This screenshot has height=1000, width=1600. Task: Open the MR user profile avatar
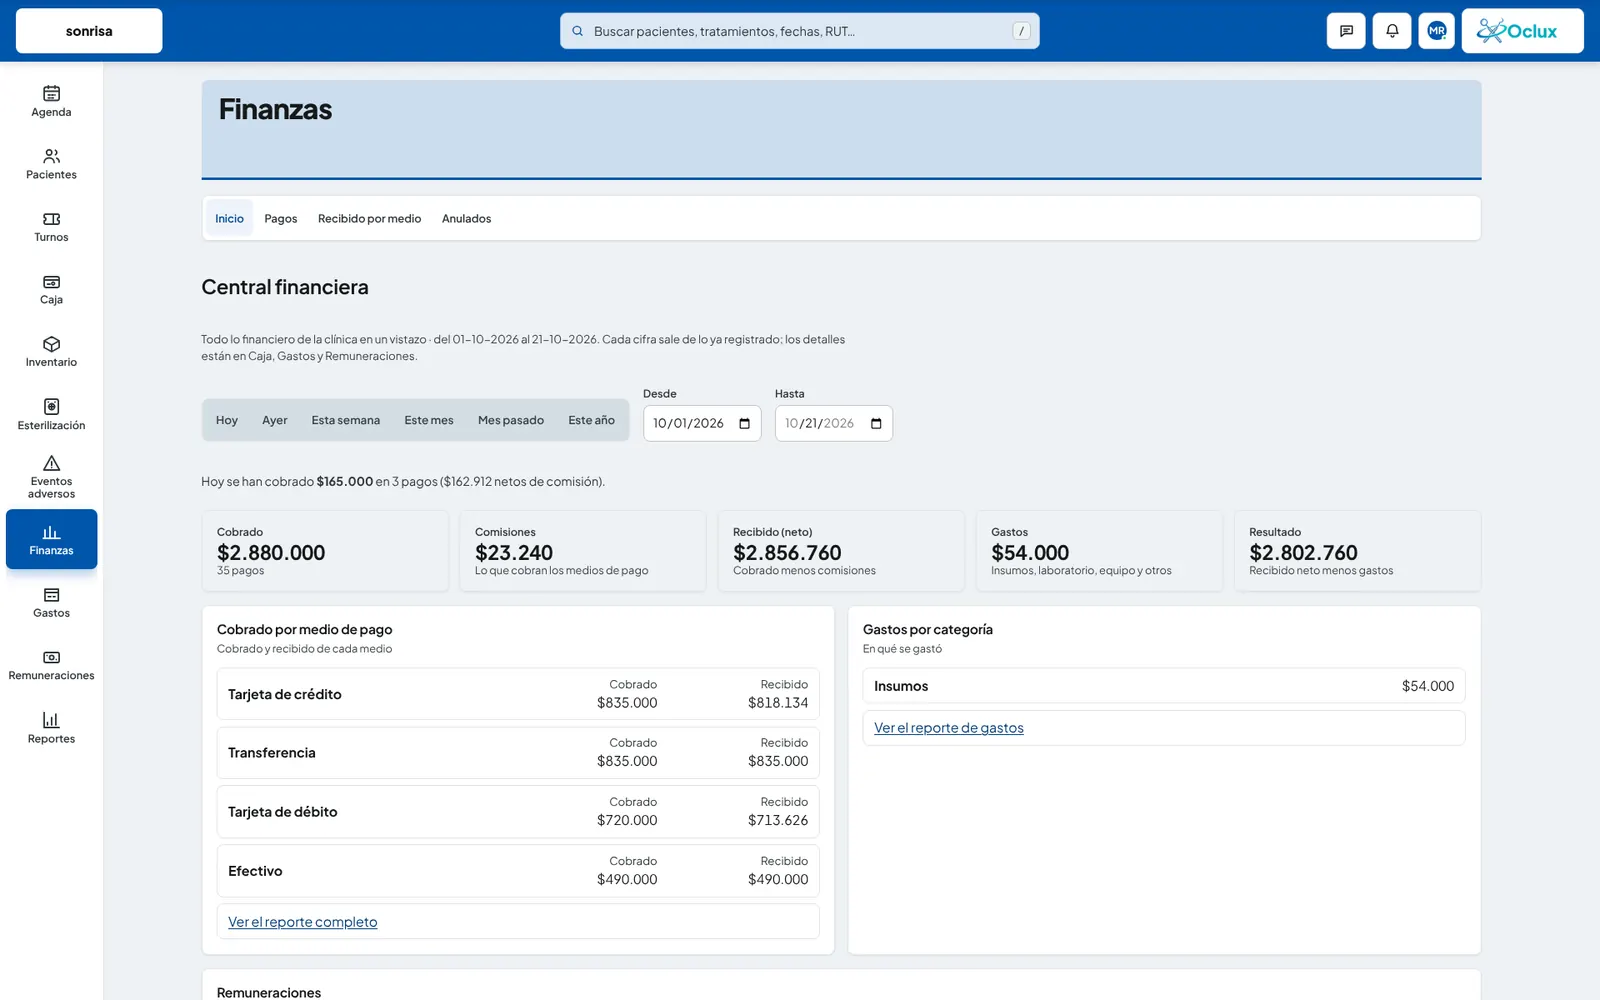tap(1437, 31)
